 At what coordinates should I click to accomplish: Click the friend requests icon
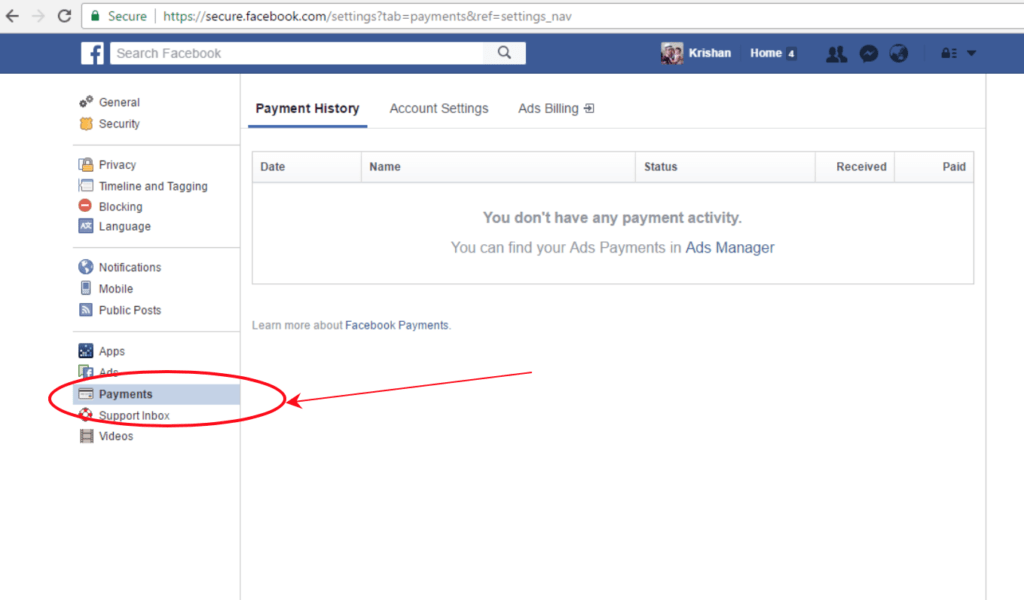836,53
